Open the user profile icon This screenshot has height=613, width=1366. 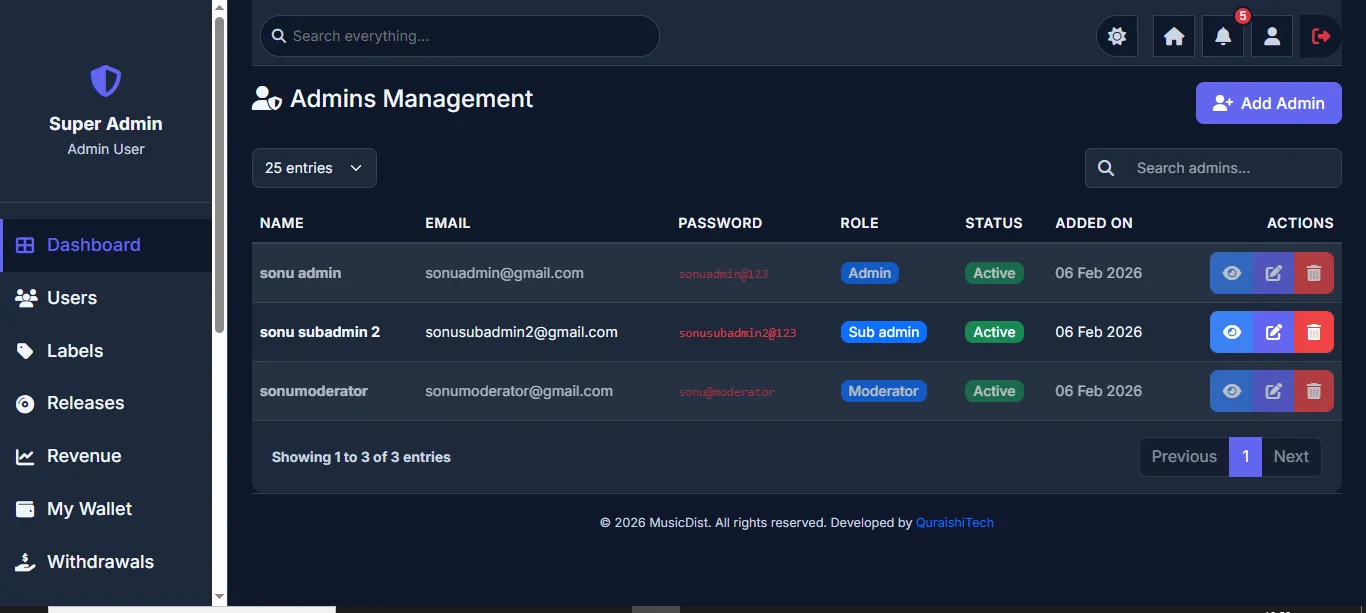pyautogui.click(x=1272, y=36)
